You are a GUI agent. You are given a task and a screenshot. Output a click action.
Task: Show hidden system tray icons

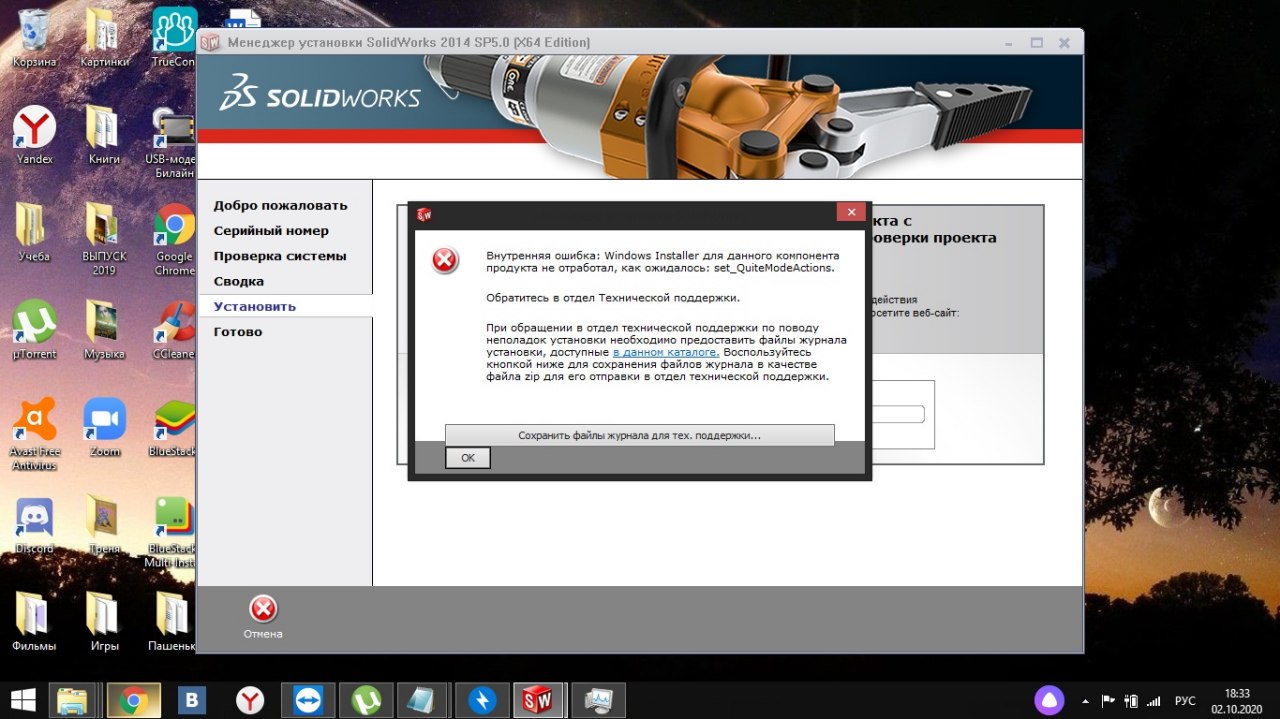click(1086, 701)
